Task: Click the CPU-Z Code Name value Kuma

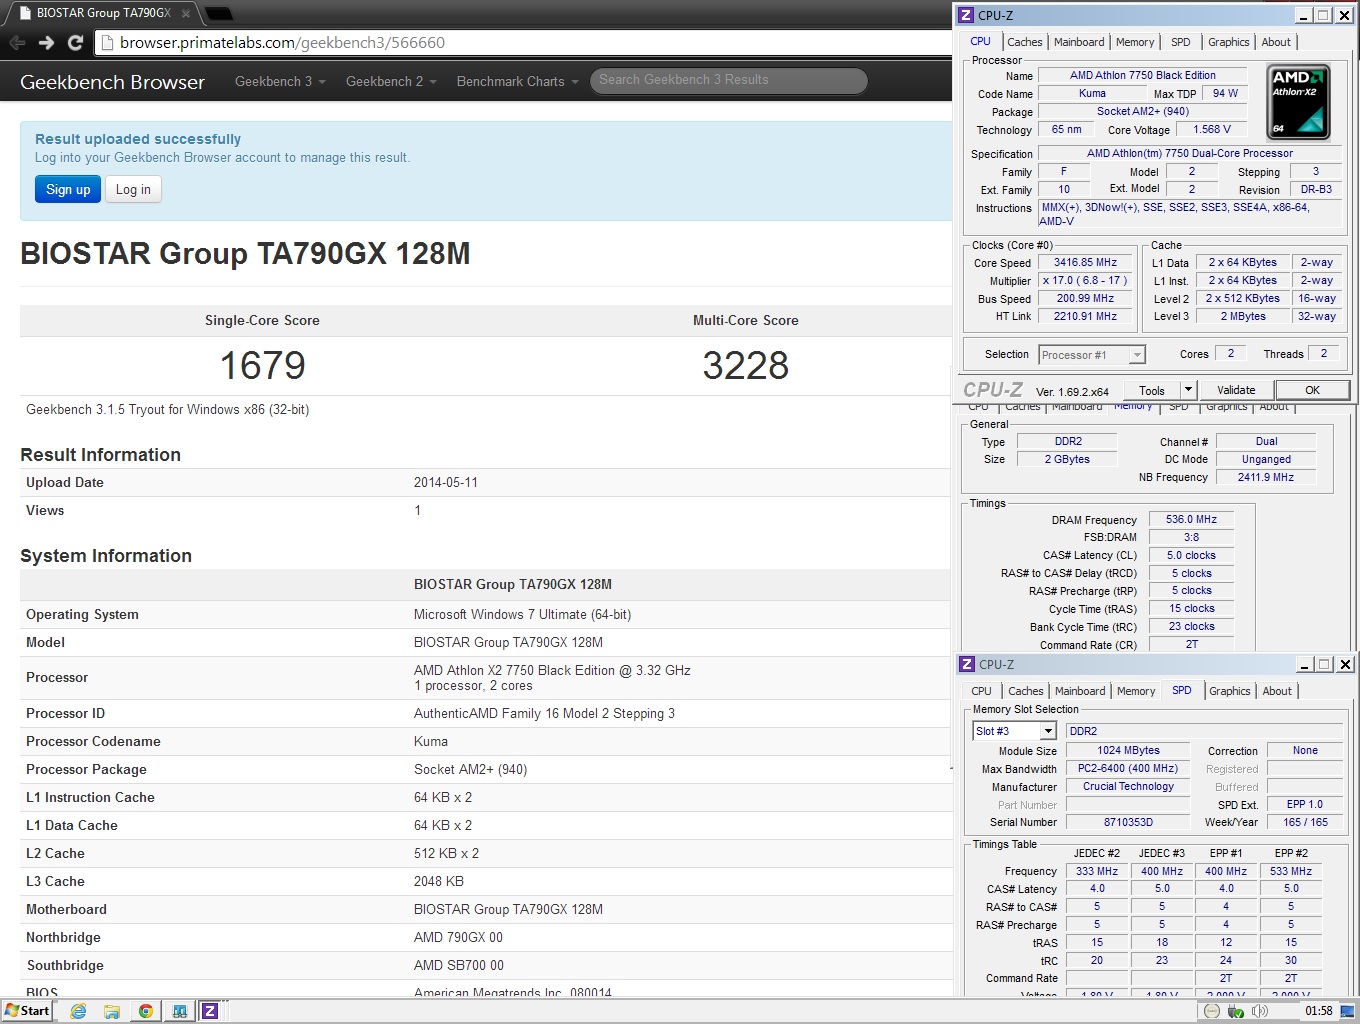Action: (x=1092, y=93)
